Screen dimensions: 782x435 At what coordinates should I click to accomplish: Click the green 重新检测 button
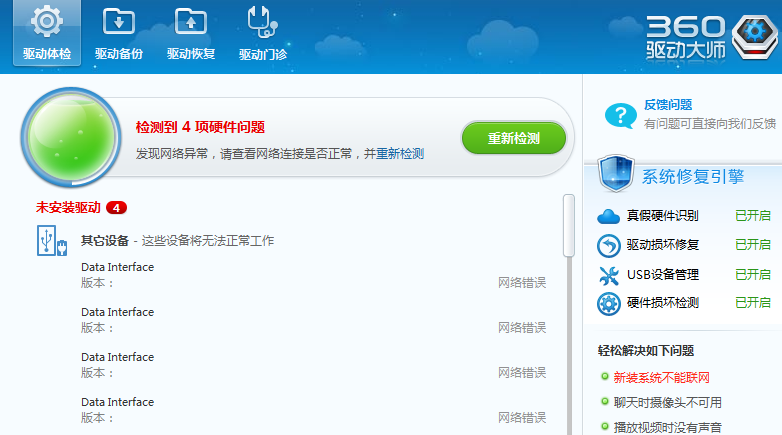coord(514,138)
